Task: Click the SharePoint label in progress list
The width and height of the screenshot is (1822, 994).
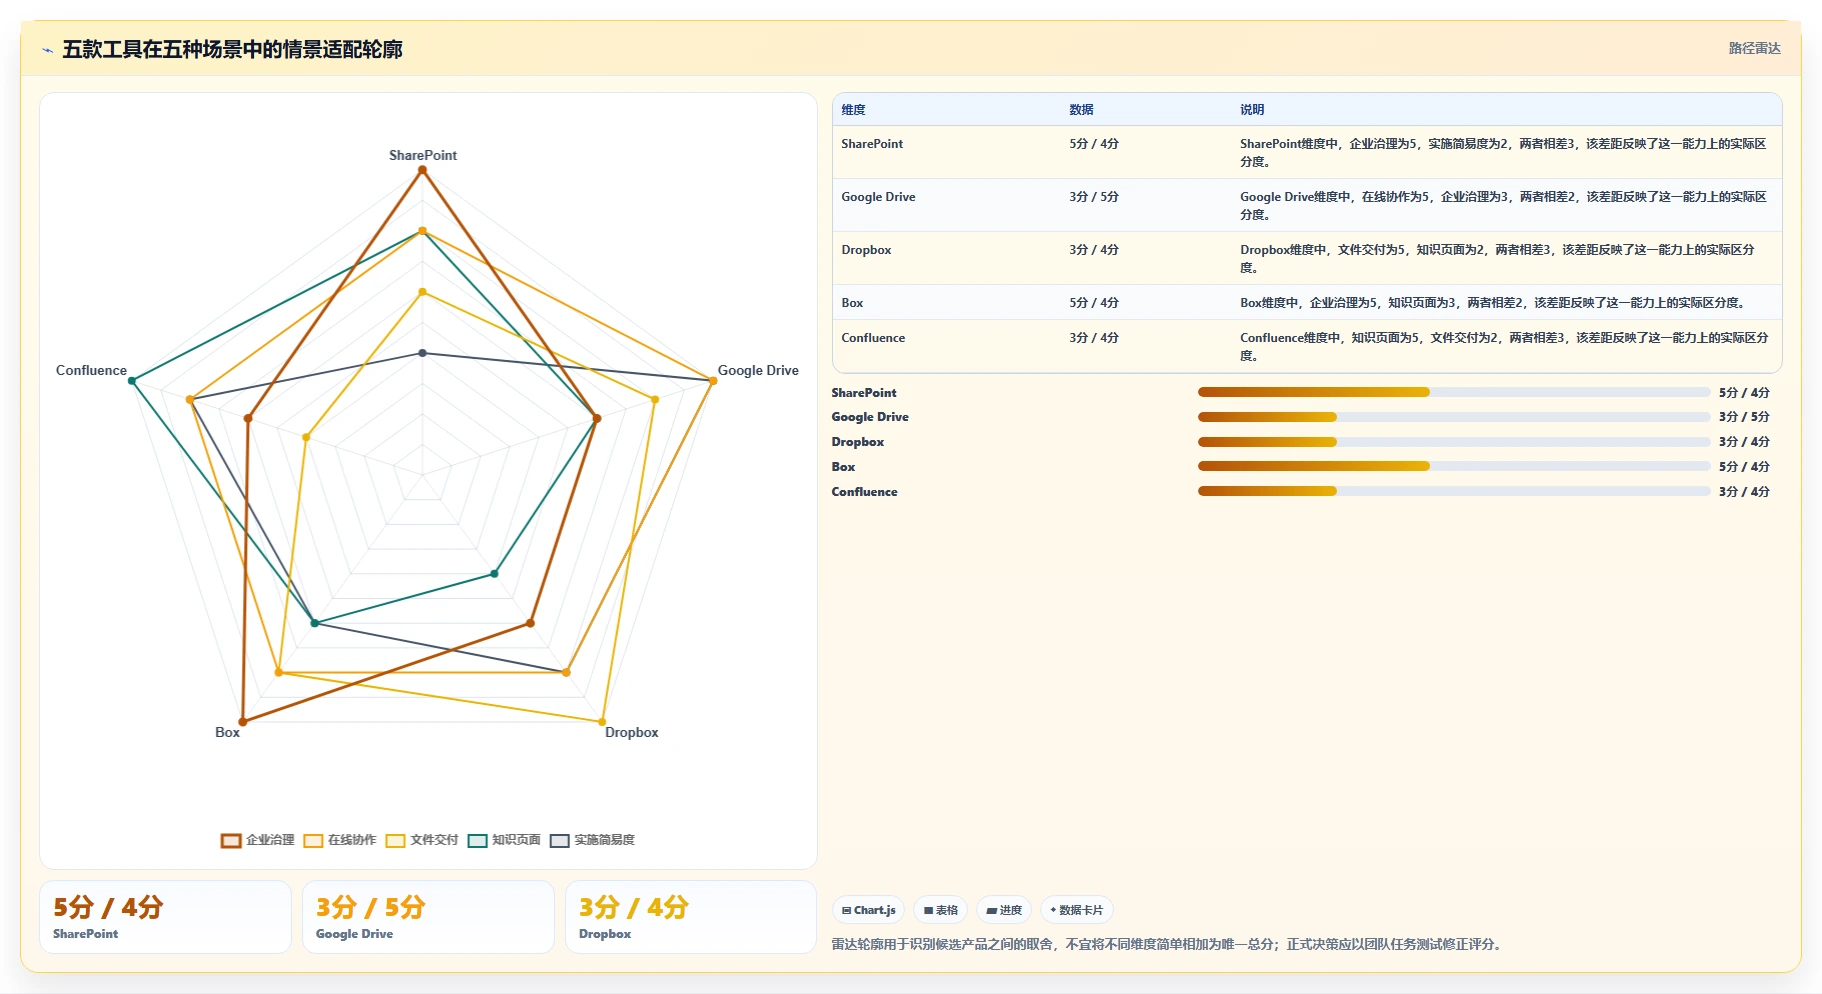Action: [864, 393]
